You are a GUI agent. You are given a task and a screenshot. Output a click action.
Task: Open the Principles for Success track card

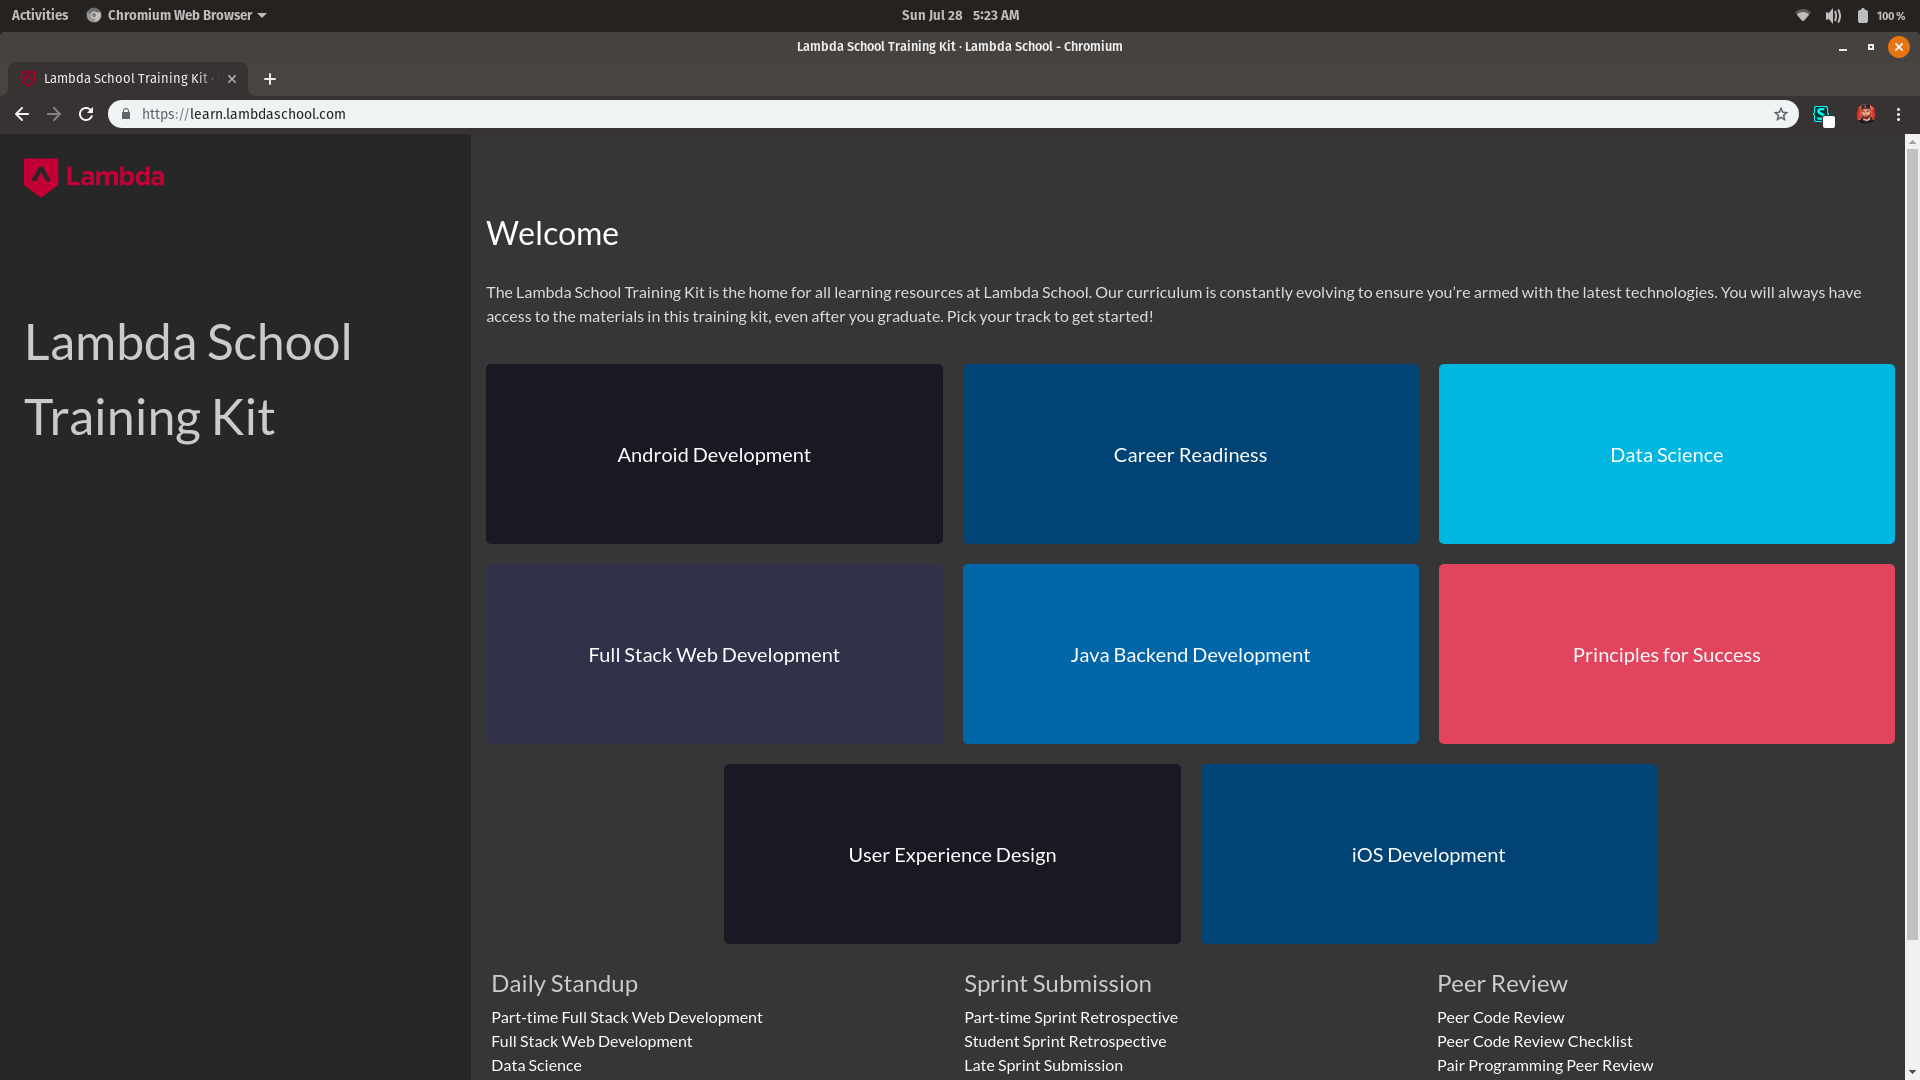tap(1666, 654)
